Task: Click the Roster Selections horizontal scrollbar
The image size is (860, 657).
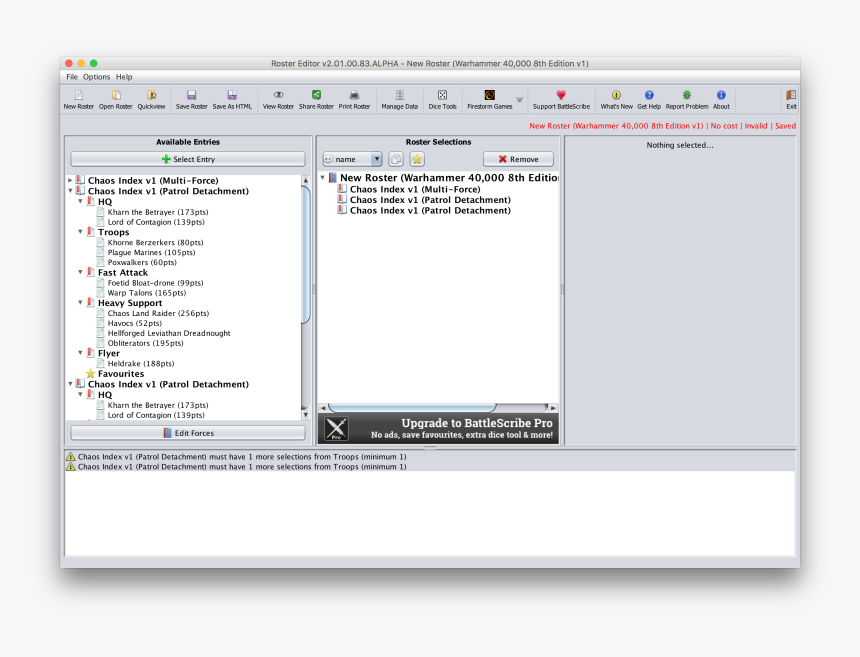Action: pos(412,407)
